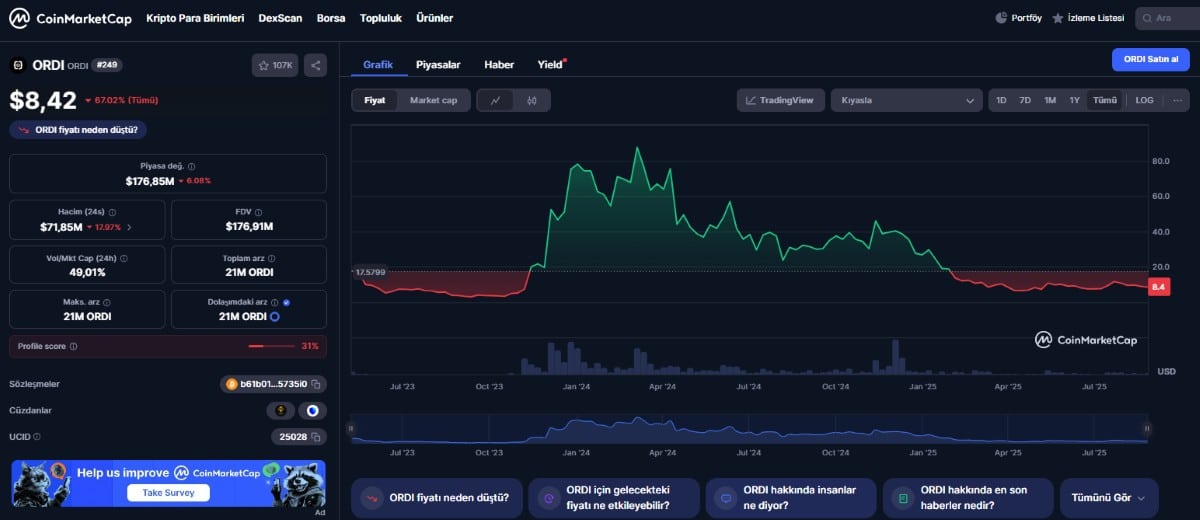Ask ORDI hakkında insanlar ne diyor?
Viewport: 1200px width, 520px height.
(x=791, y=497)
